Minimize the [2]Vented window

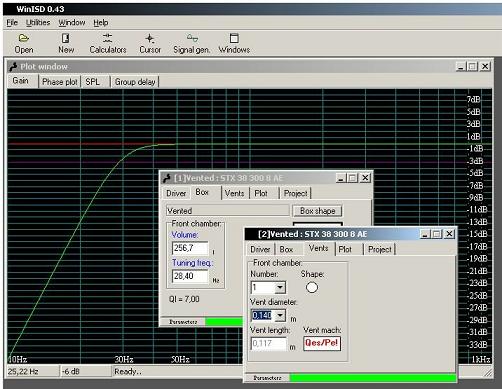tap(425, 234)
